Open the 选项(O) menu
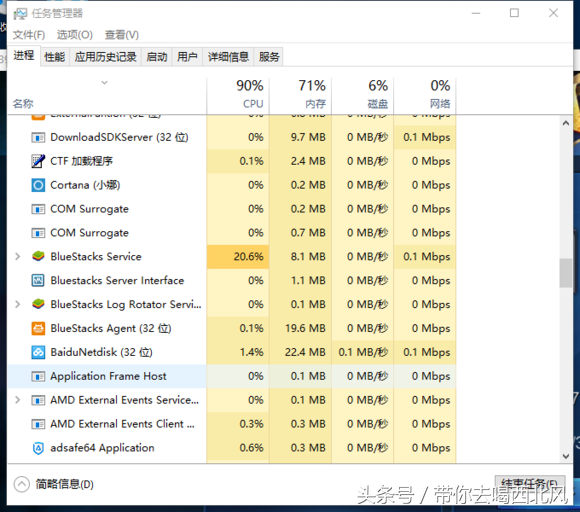This screenshot has height=512, width=580. pos(75,35)
